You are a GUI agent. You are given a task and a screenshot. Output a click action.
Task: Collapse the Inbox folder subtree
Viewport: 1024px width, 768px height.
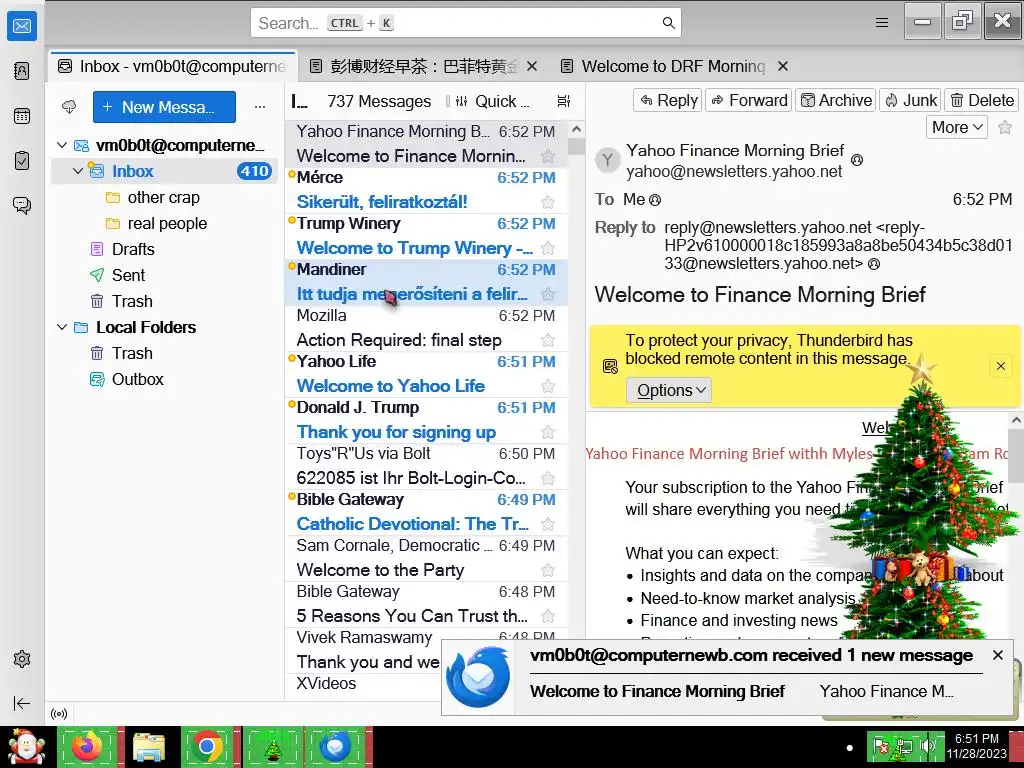tap(78, 171)
